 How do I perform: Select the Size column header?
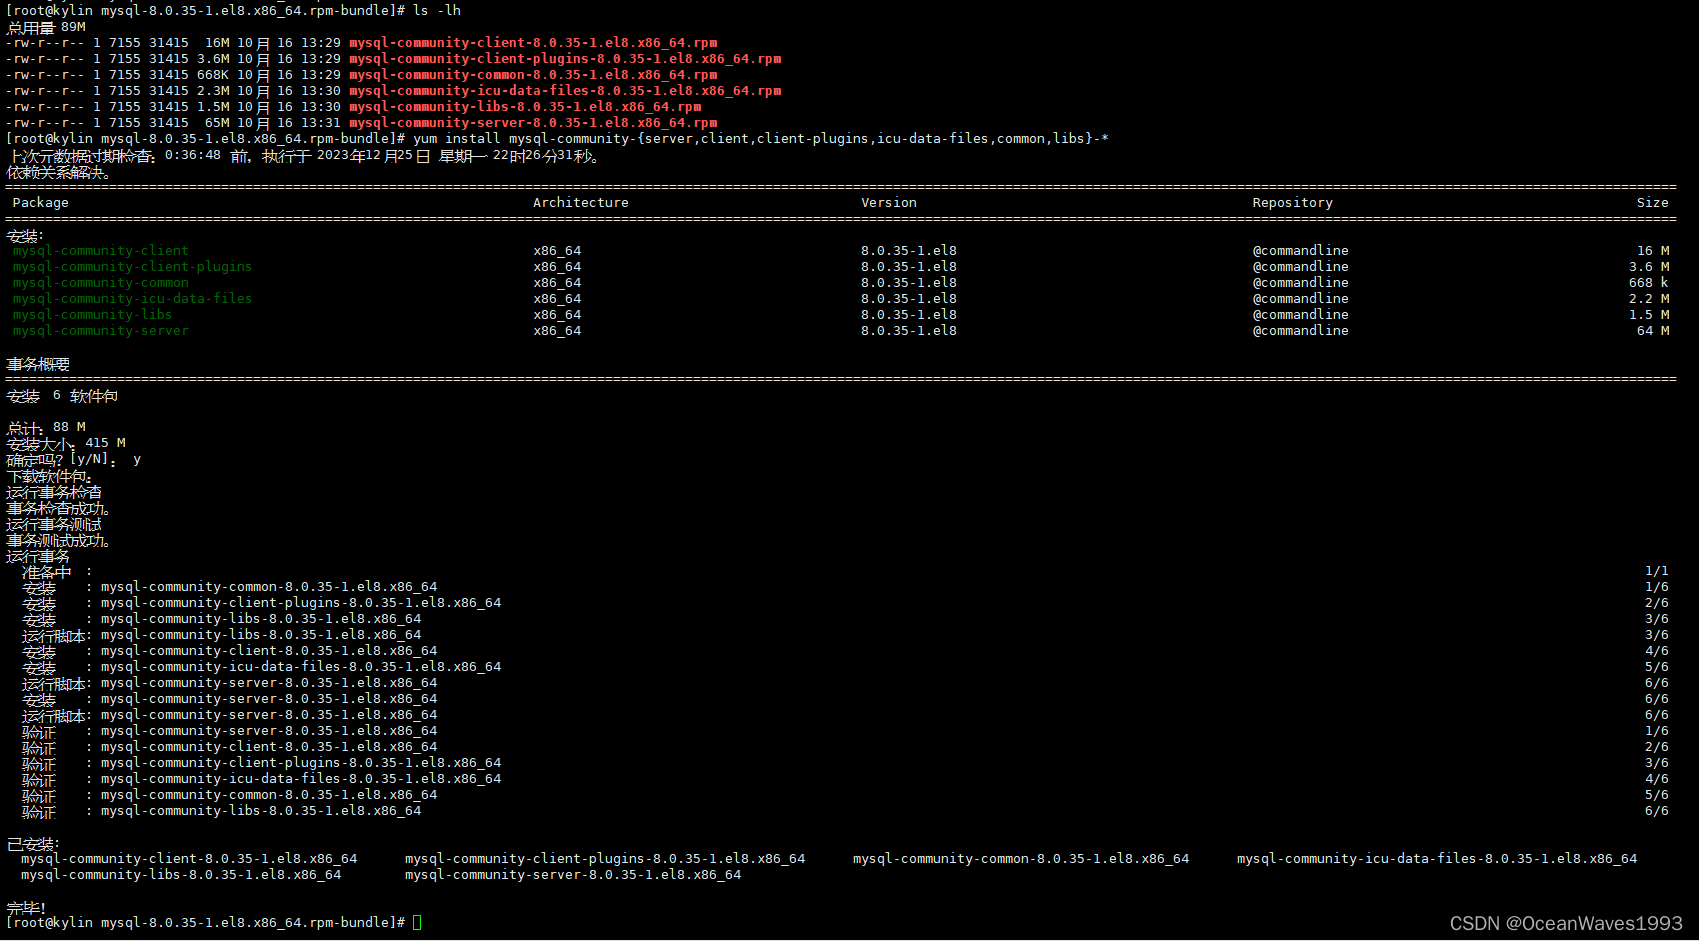(1651, 202)
